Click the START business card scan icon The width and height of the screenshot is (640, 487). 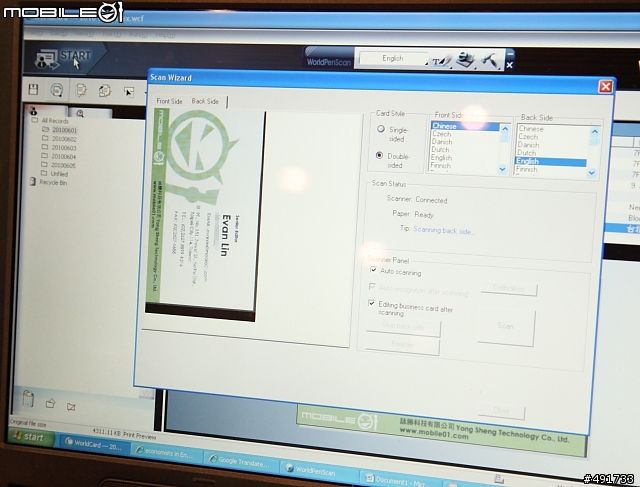coord(47,60)
